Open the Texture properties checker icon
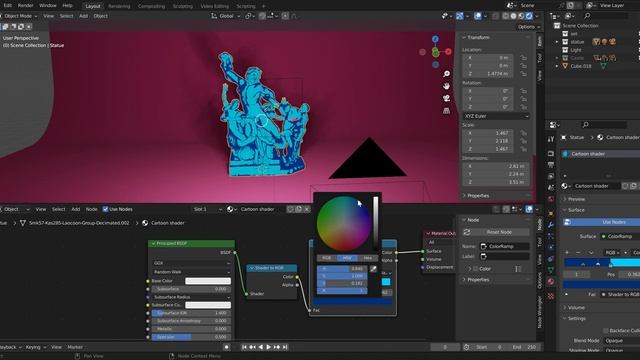This screenshot has width=640, height=360. (551, 296)
